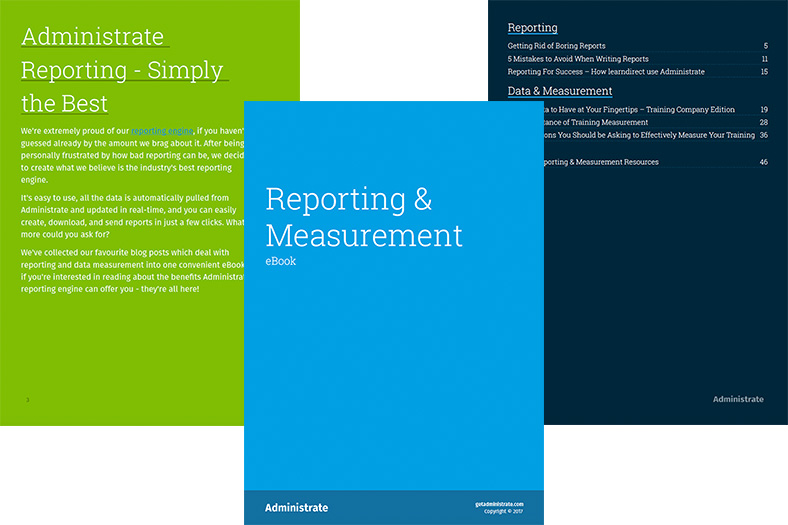This screenshot has width=788, height=525.
Task: Select the 'Reporting & Measurement' cover title
Action: (364, 217)
